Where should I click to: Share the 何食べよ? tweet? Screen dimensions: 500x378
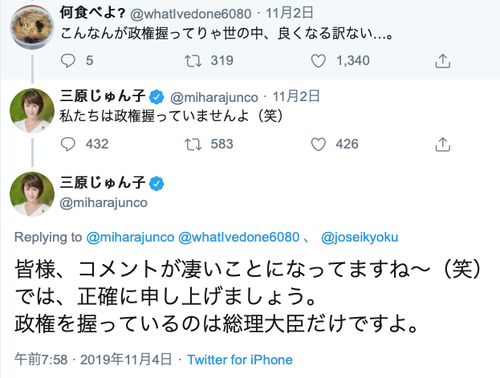(x=443, y=61)
